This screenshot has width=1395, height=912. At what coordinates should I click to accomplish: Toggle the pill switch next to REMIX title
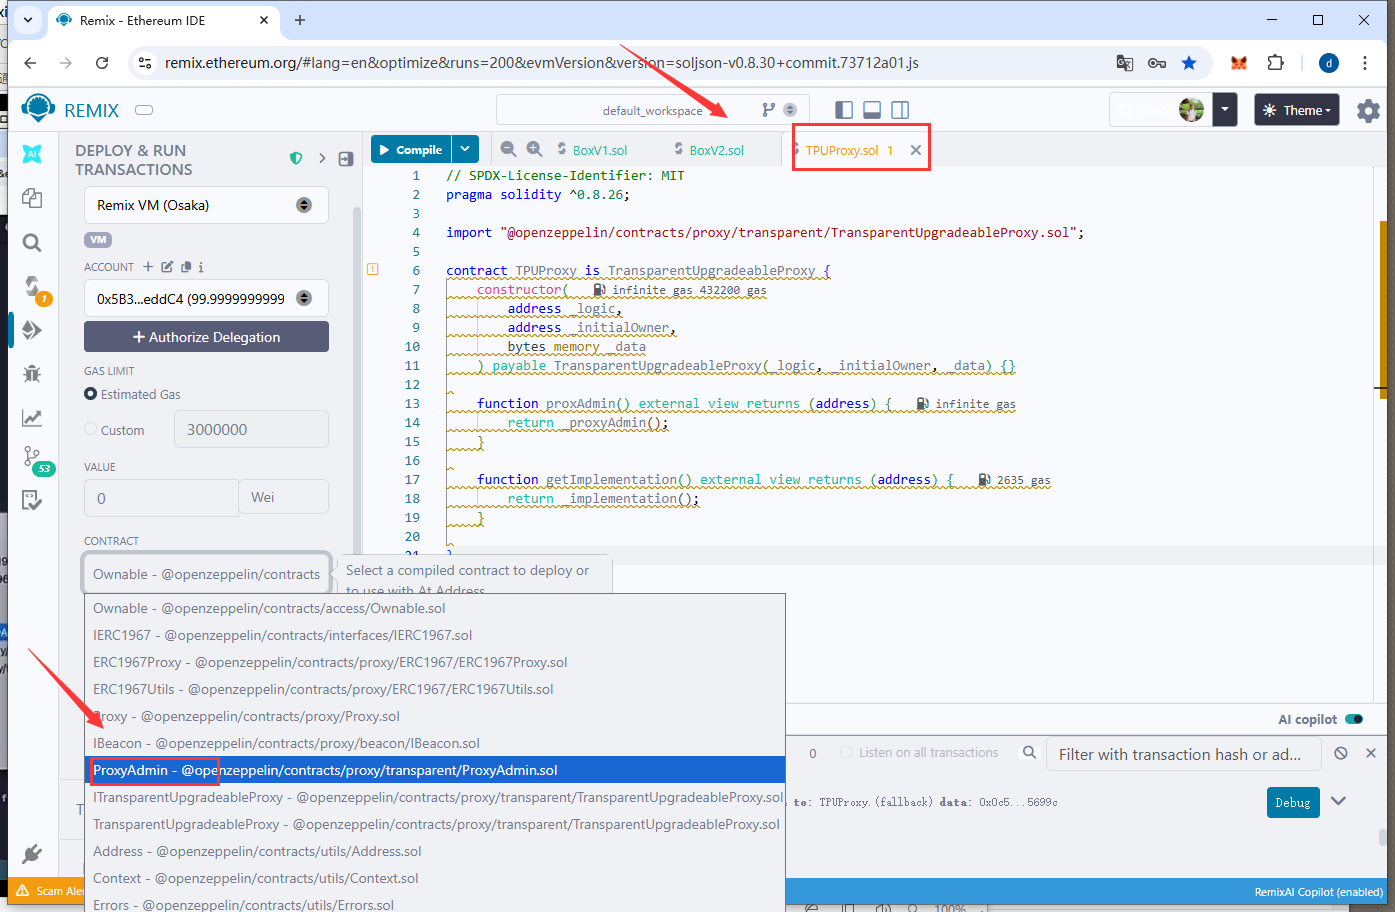143,110
